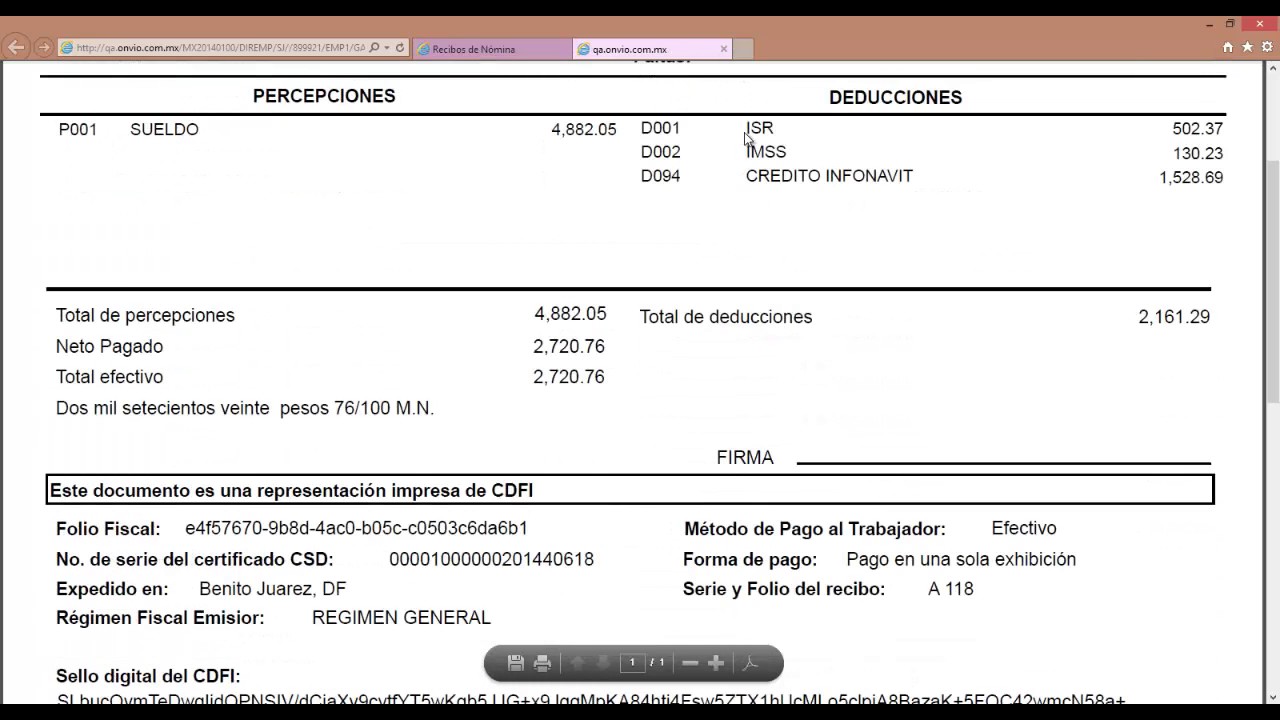The width and height of the screenshot is (1280, 720).
Task: Click the 1,528.69 deduction amount
Action: click(x=1191, y=177)
